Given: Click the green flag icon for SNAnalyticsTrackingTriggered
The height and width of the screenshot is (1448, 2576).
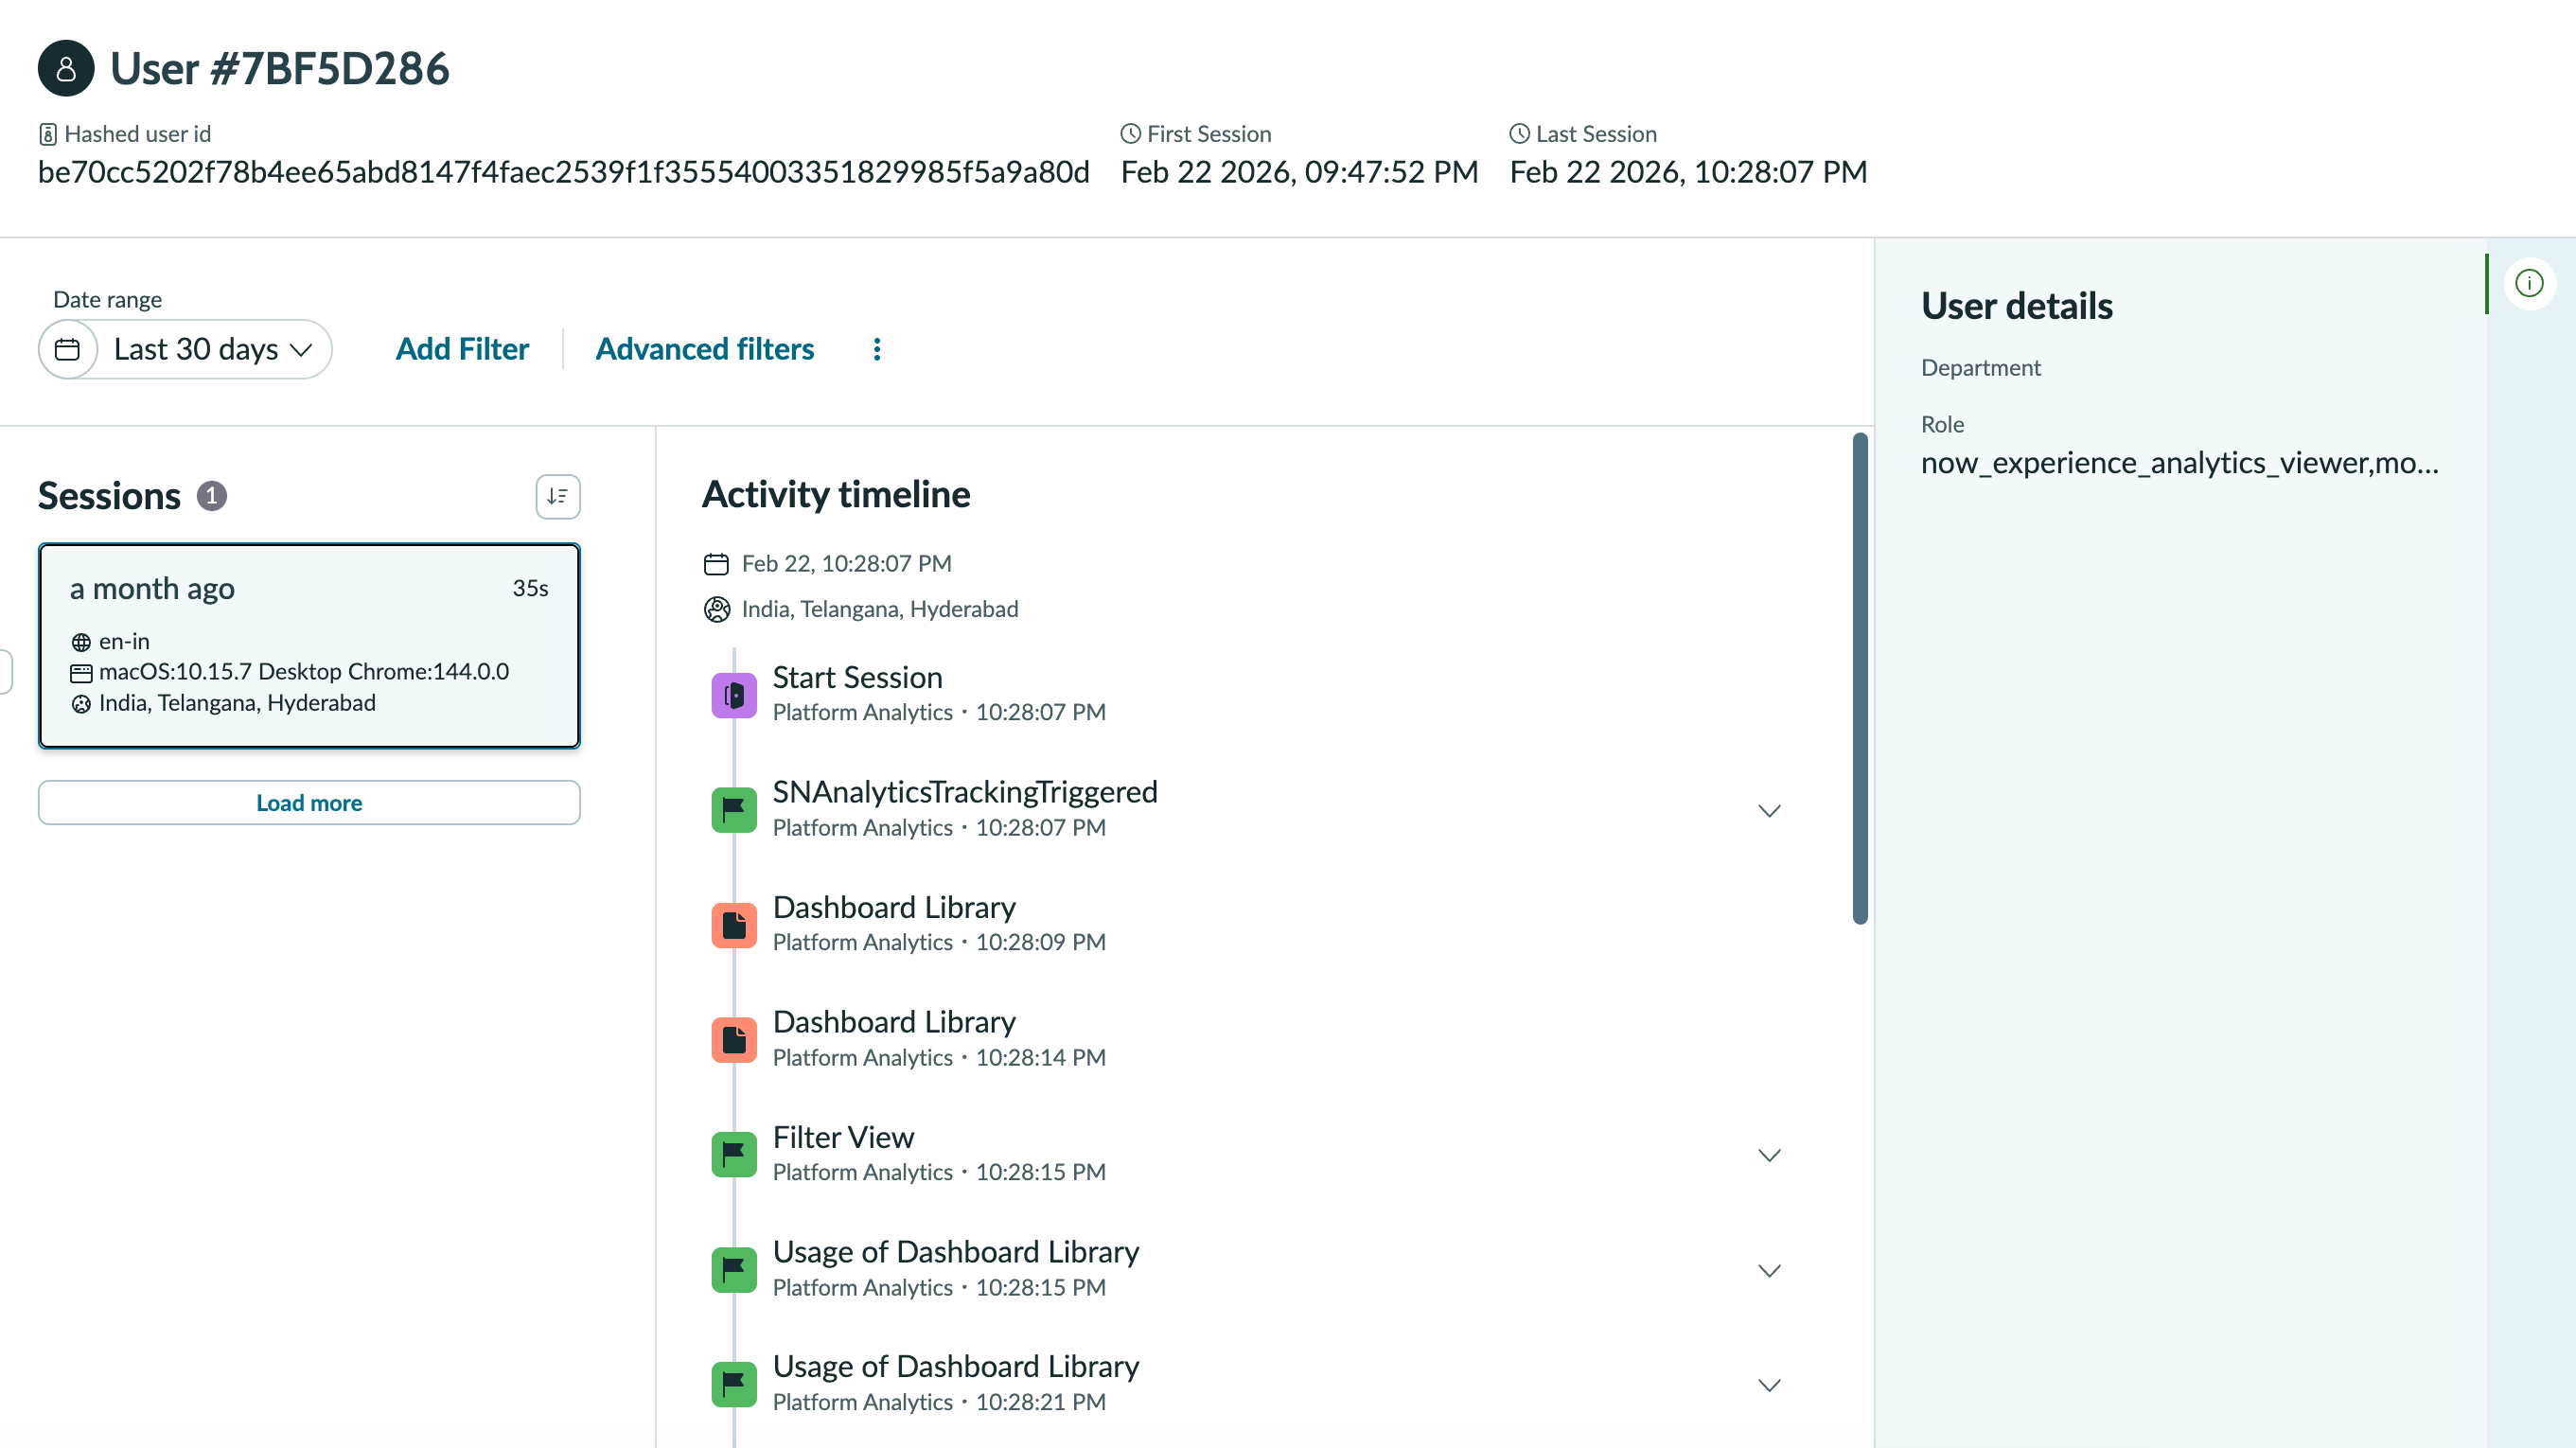Looking at the screenshot, I should pyautogui.click(x=734, y=810).
